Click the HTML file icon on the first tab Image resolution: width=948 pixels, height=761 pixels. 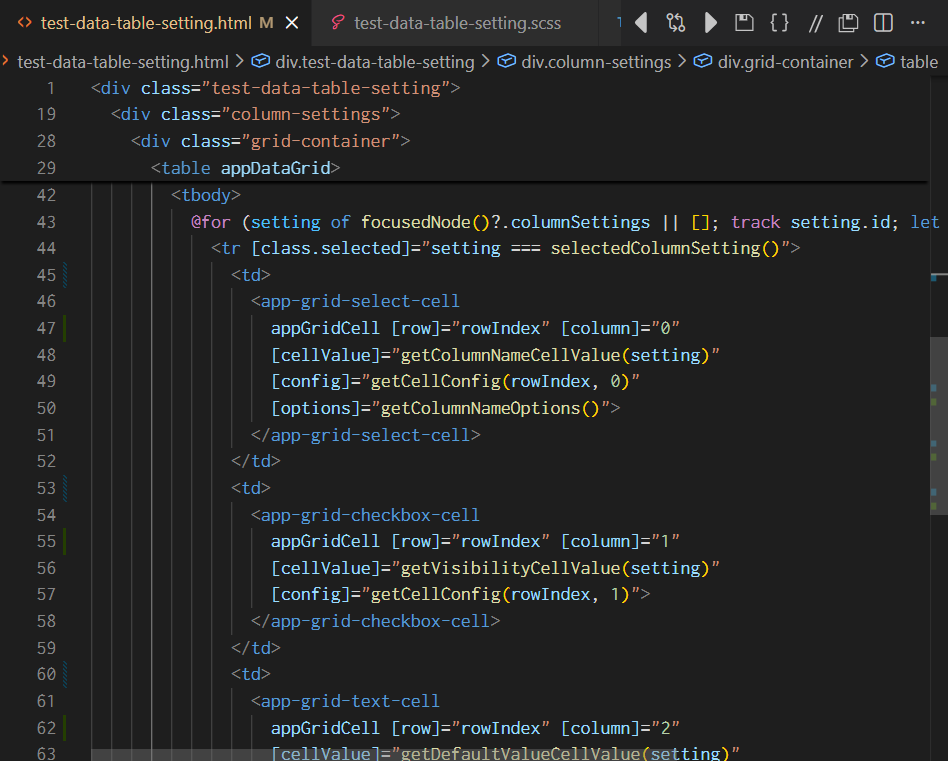(25, 23)
